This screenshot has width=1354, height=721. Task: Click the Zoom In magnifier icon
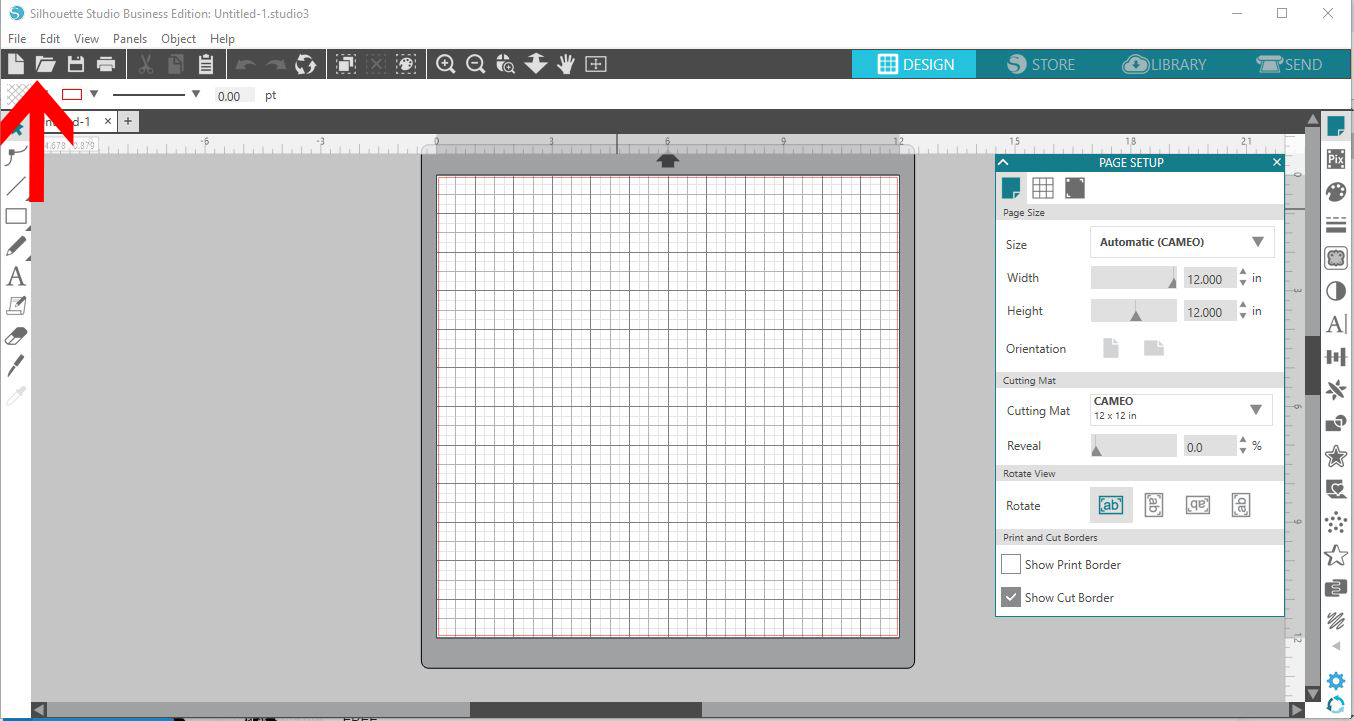pos(446,64)
